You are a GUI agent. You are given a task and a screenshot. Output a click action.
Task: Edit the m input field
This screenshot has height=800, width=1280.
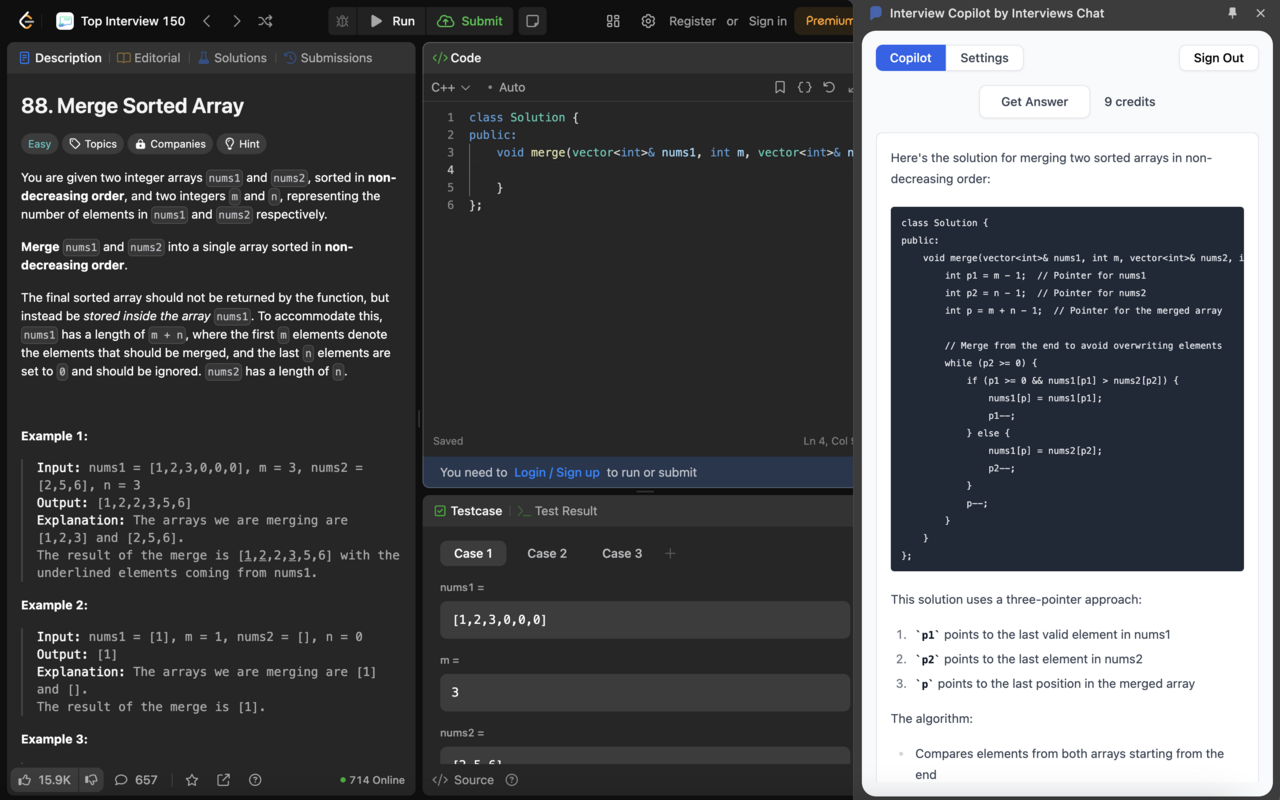click(645, 692)
